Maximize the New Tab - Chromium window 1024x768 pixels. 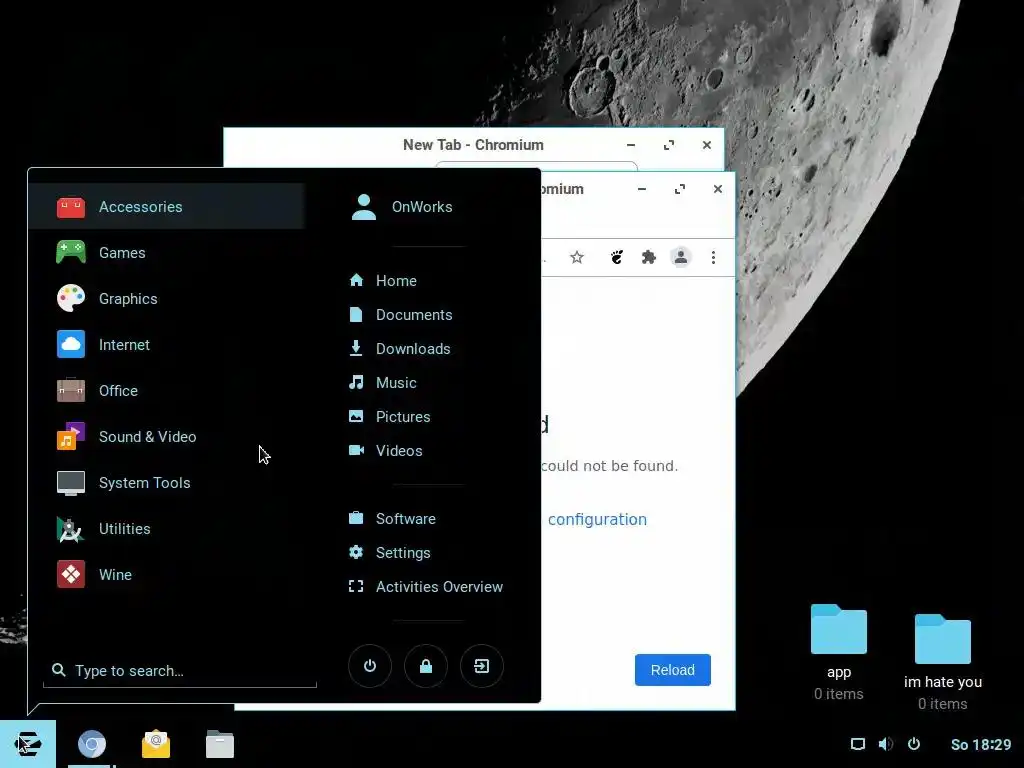point(669,145)
